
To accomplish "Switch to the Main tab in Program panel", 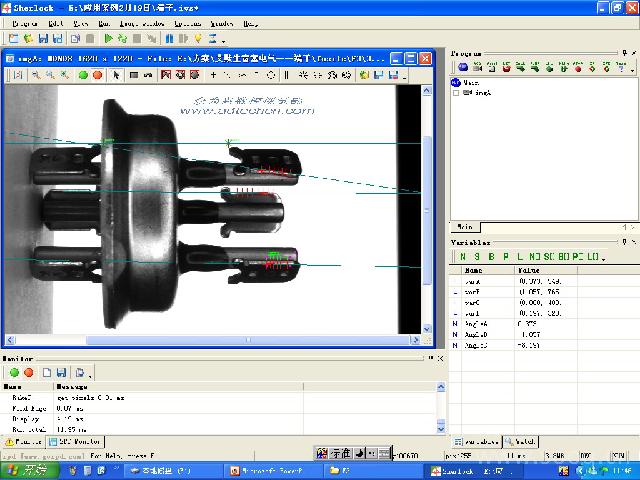I will (x=465, y=227).
